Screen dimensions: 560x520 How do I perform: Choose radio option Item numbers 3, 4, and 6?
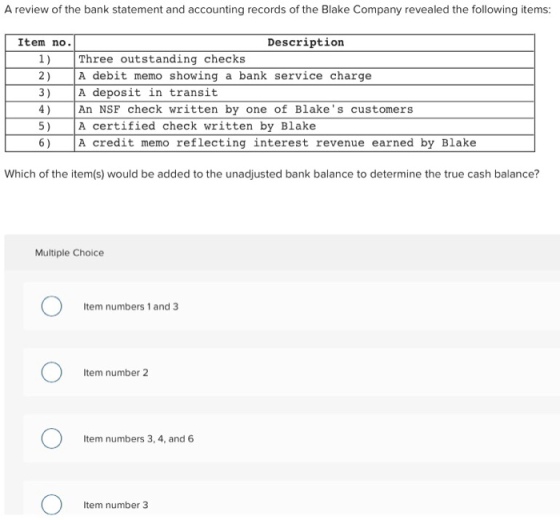(x=51, y=439)
